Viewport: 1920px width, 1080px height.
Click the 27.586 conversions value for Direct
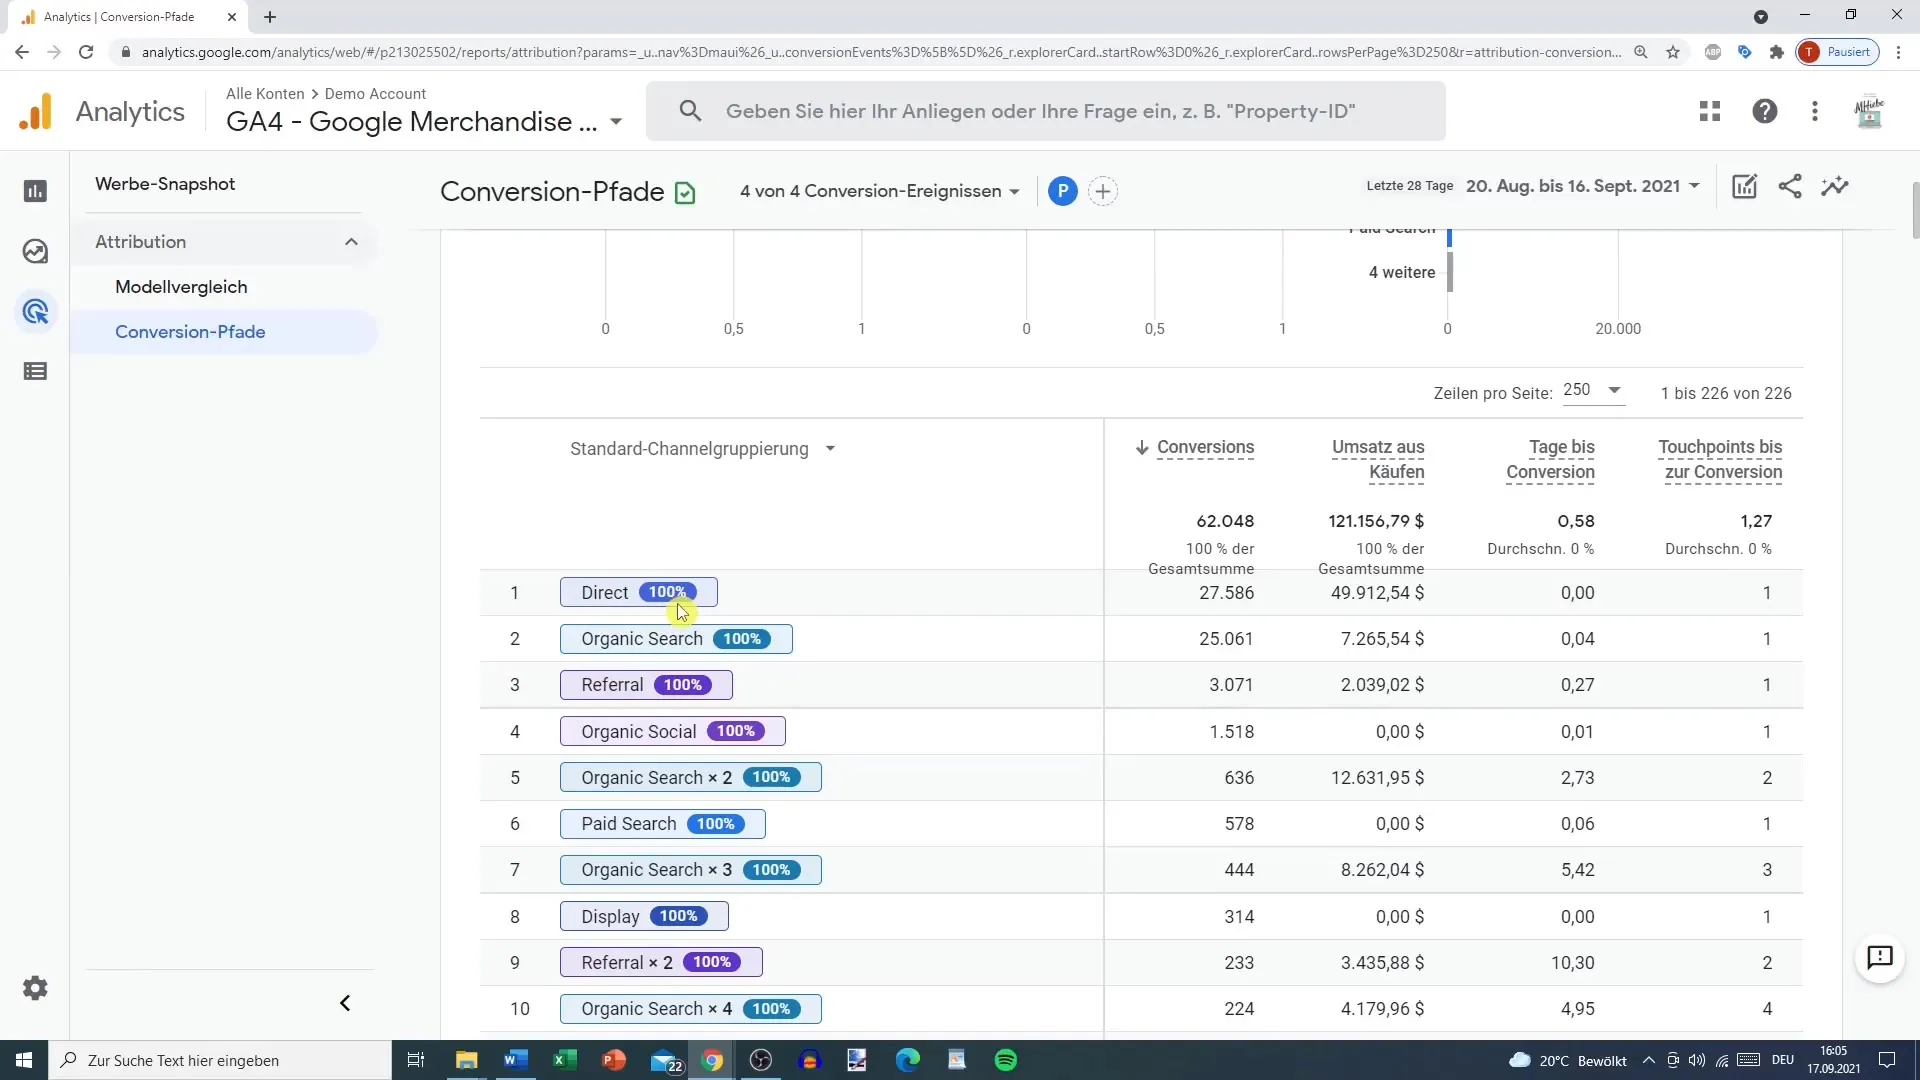[x=1226, y=593]
